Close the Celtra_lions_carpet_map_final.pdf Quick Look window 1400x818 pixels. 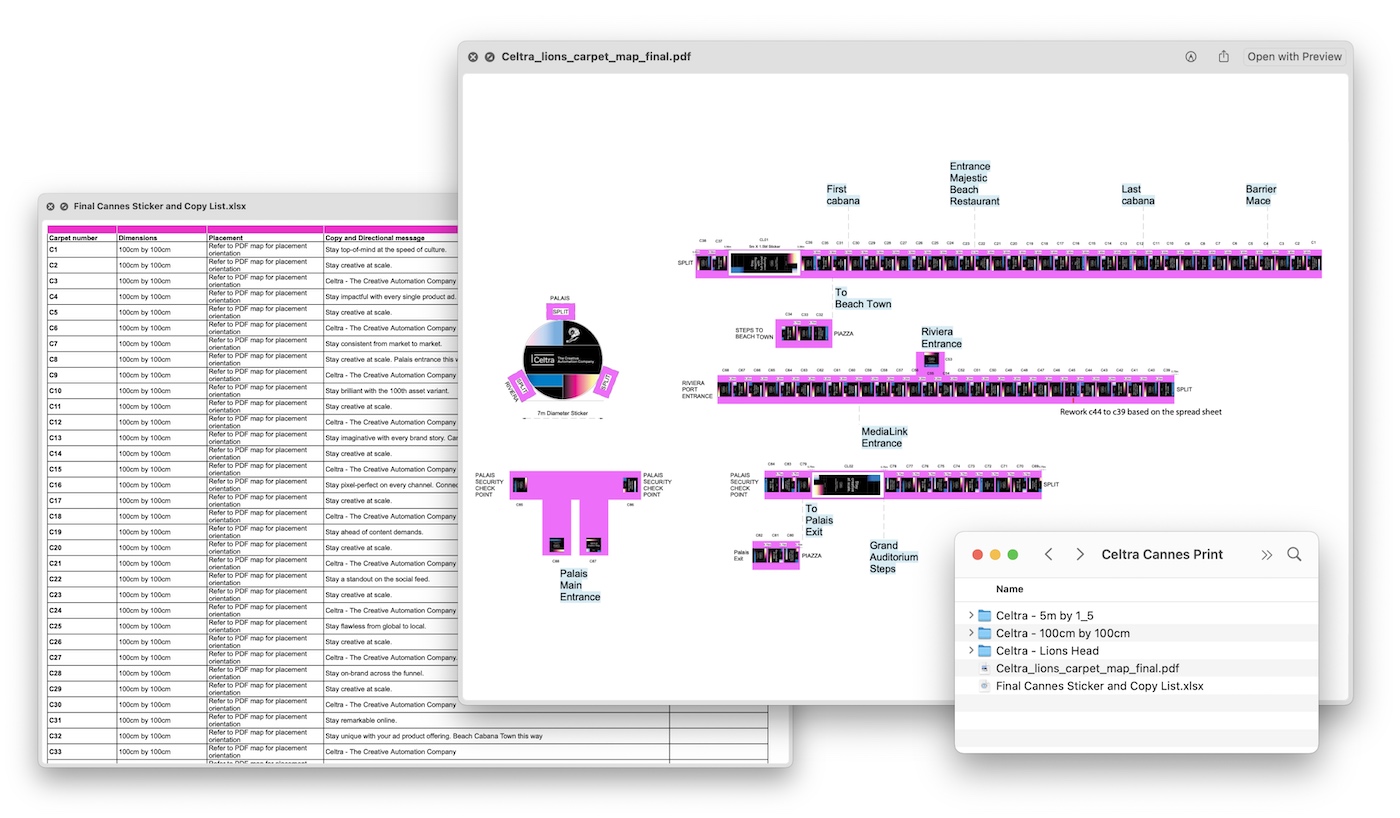(x=473, y=57)
